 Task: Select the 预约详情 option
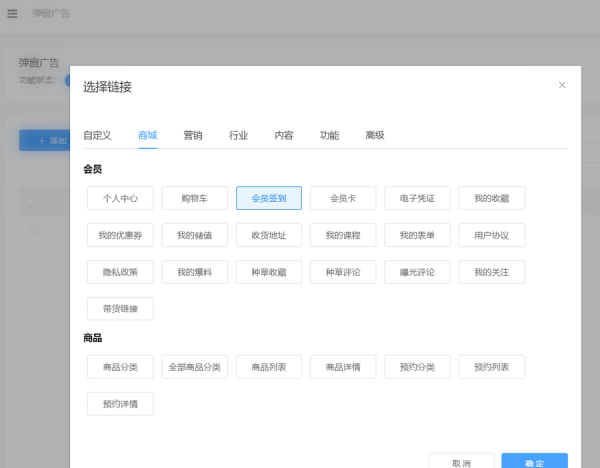[120, 404]
